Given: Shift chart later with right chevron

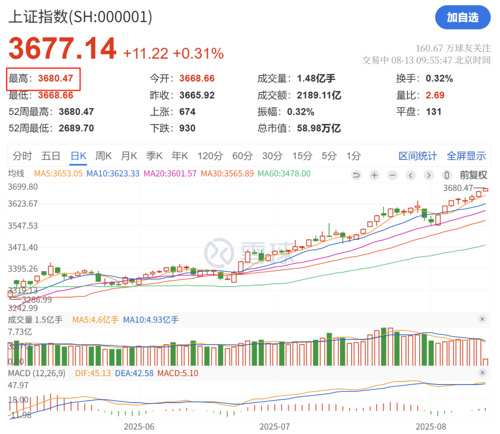Looking at the screenshot, I should (428, 175).
